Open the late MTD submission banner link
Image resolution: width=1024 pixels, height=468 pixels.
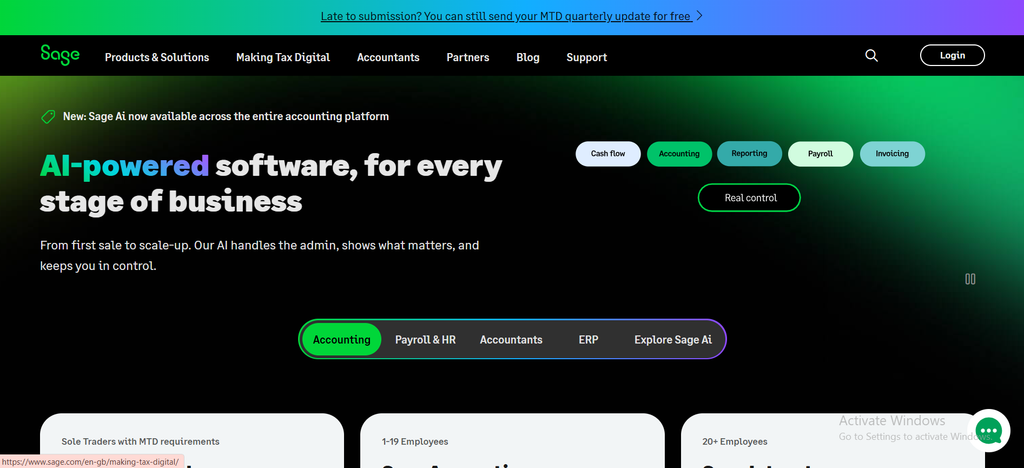tap(506, 16)
